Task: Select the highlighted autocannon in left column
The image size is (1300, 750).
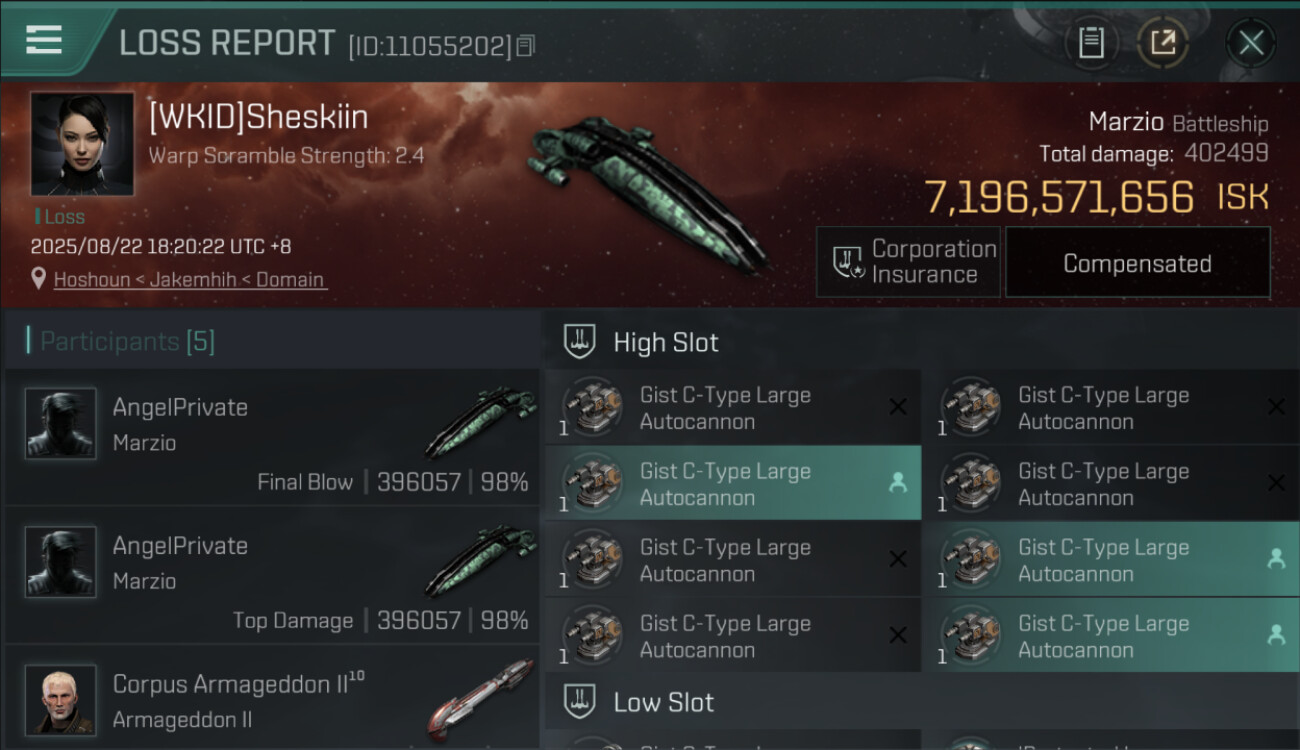Action: coord(732,484)
